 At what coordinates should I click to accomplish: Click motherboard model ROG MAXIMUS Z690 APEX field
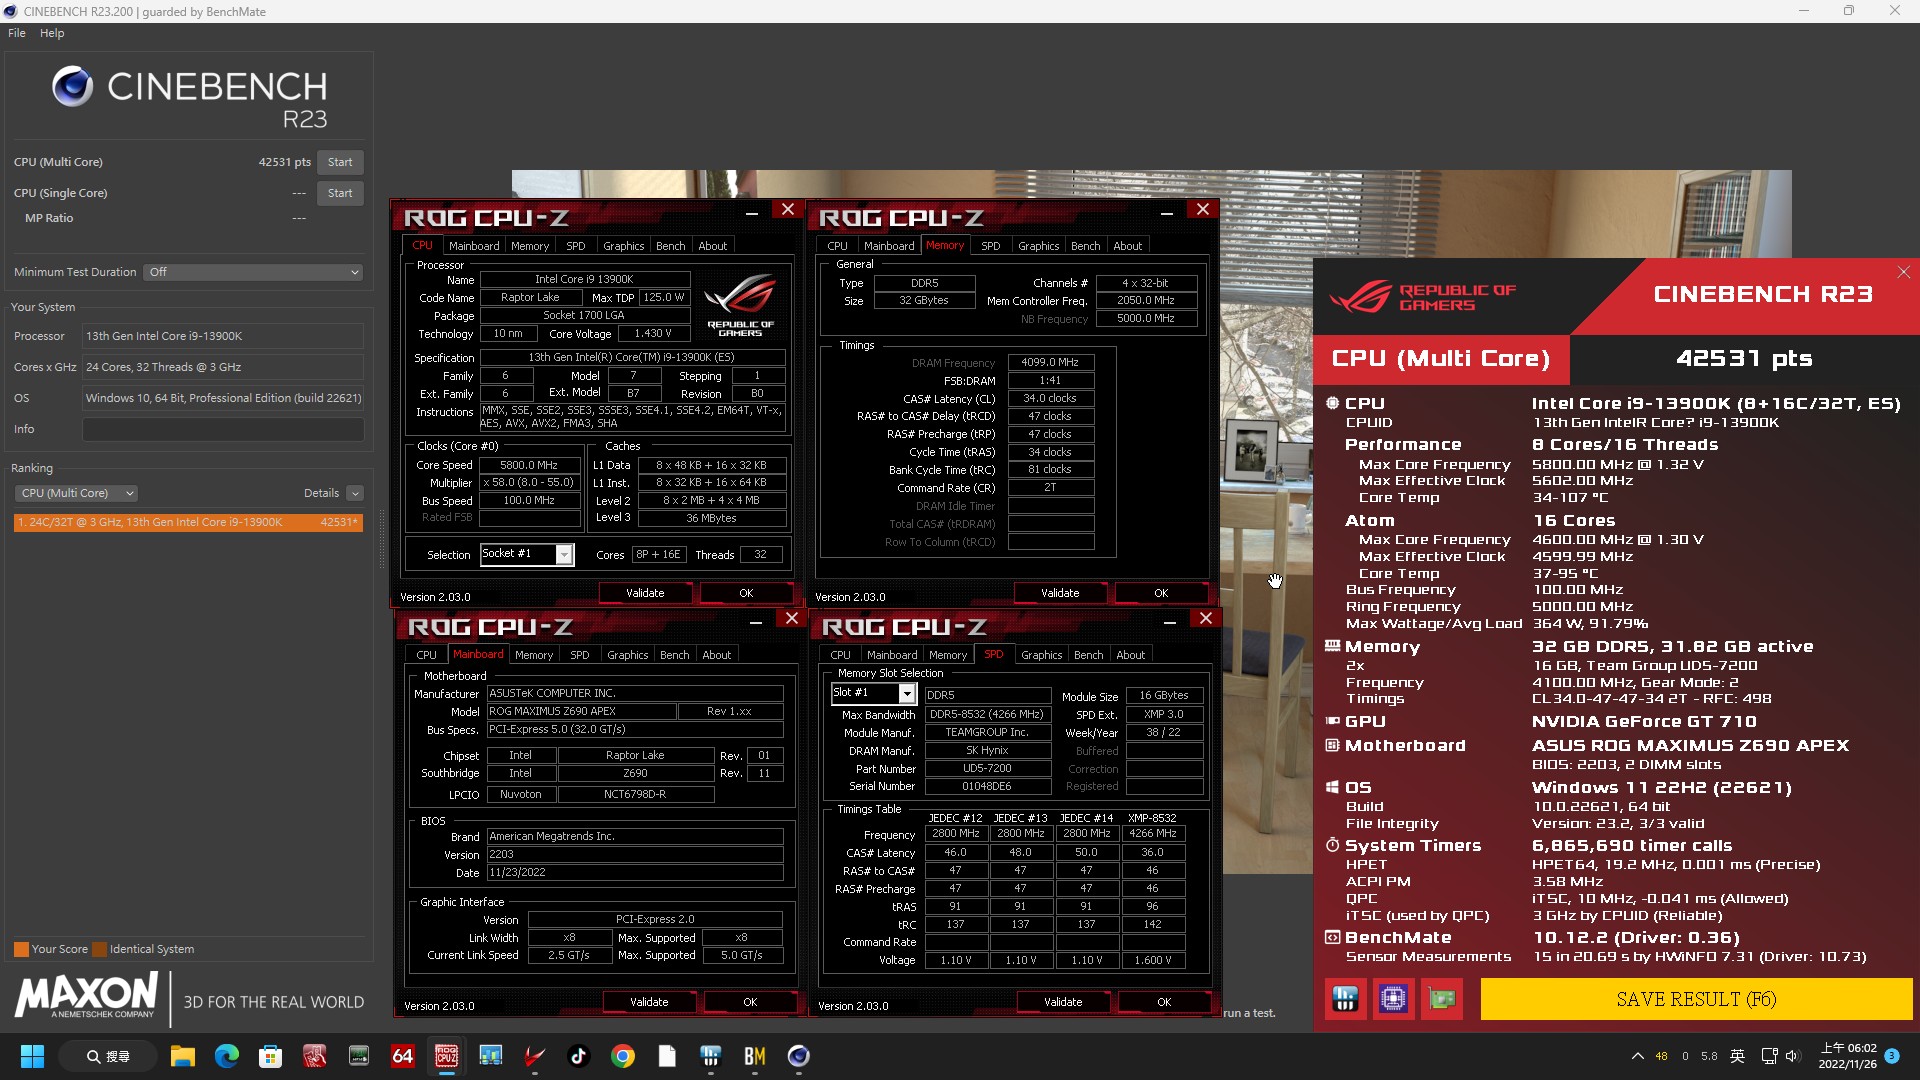581,711
